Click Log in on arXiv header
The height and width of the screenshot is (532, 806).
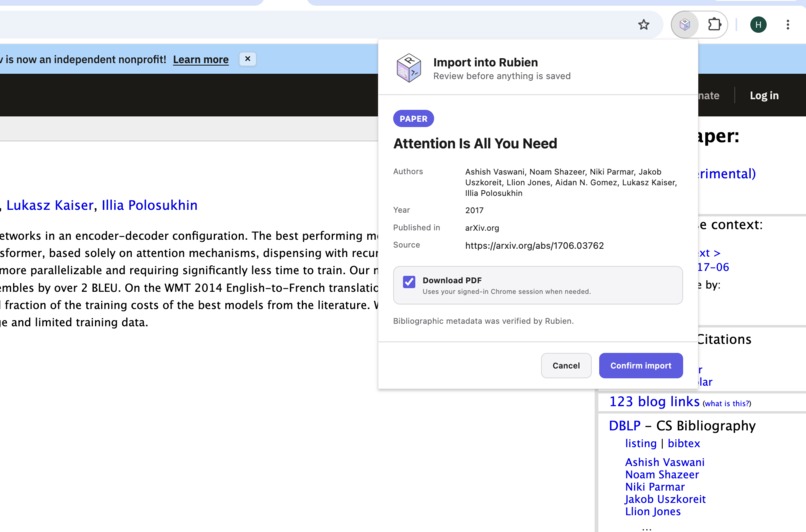(764, 95)
